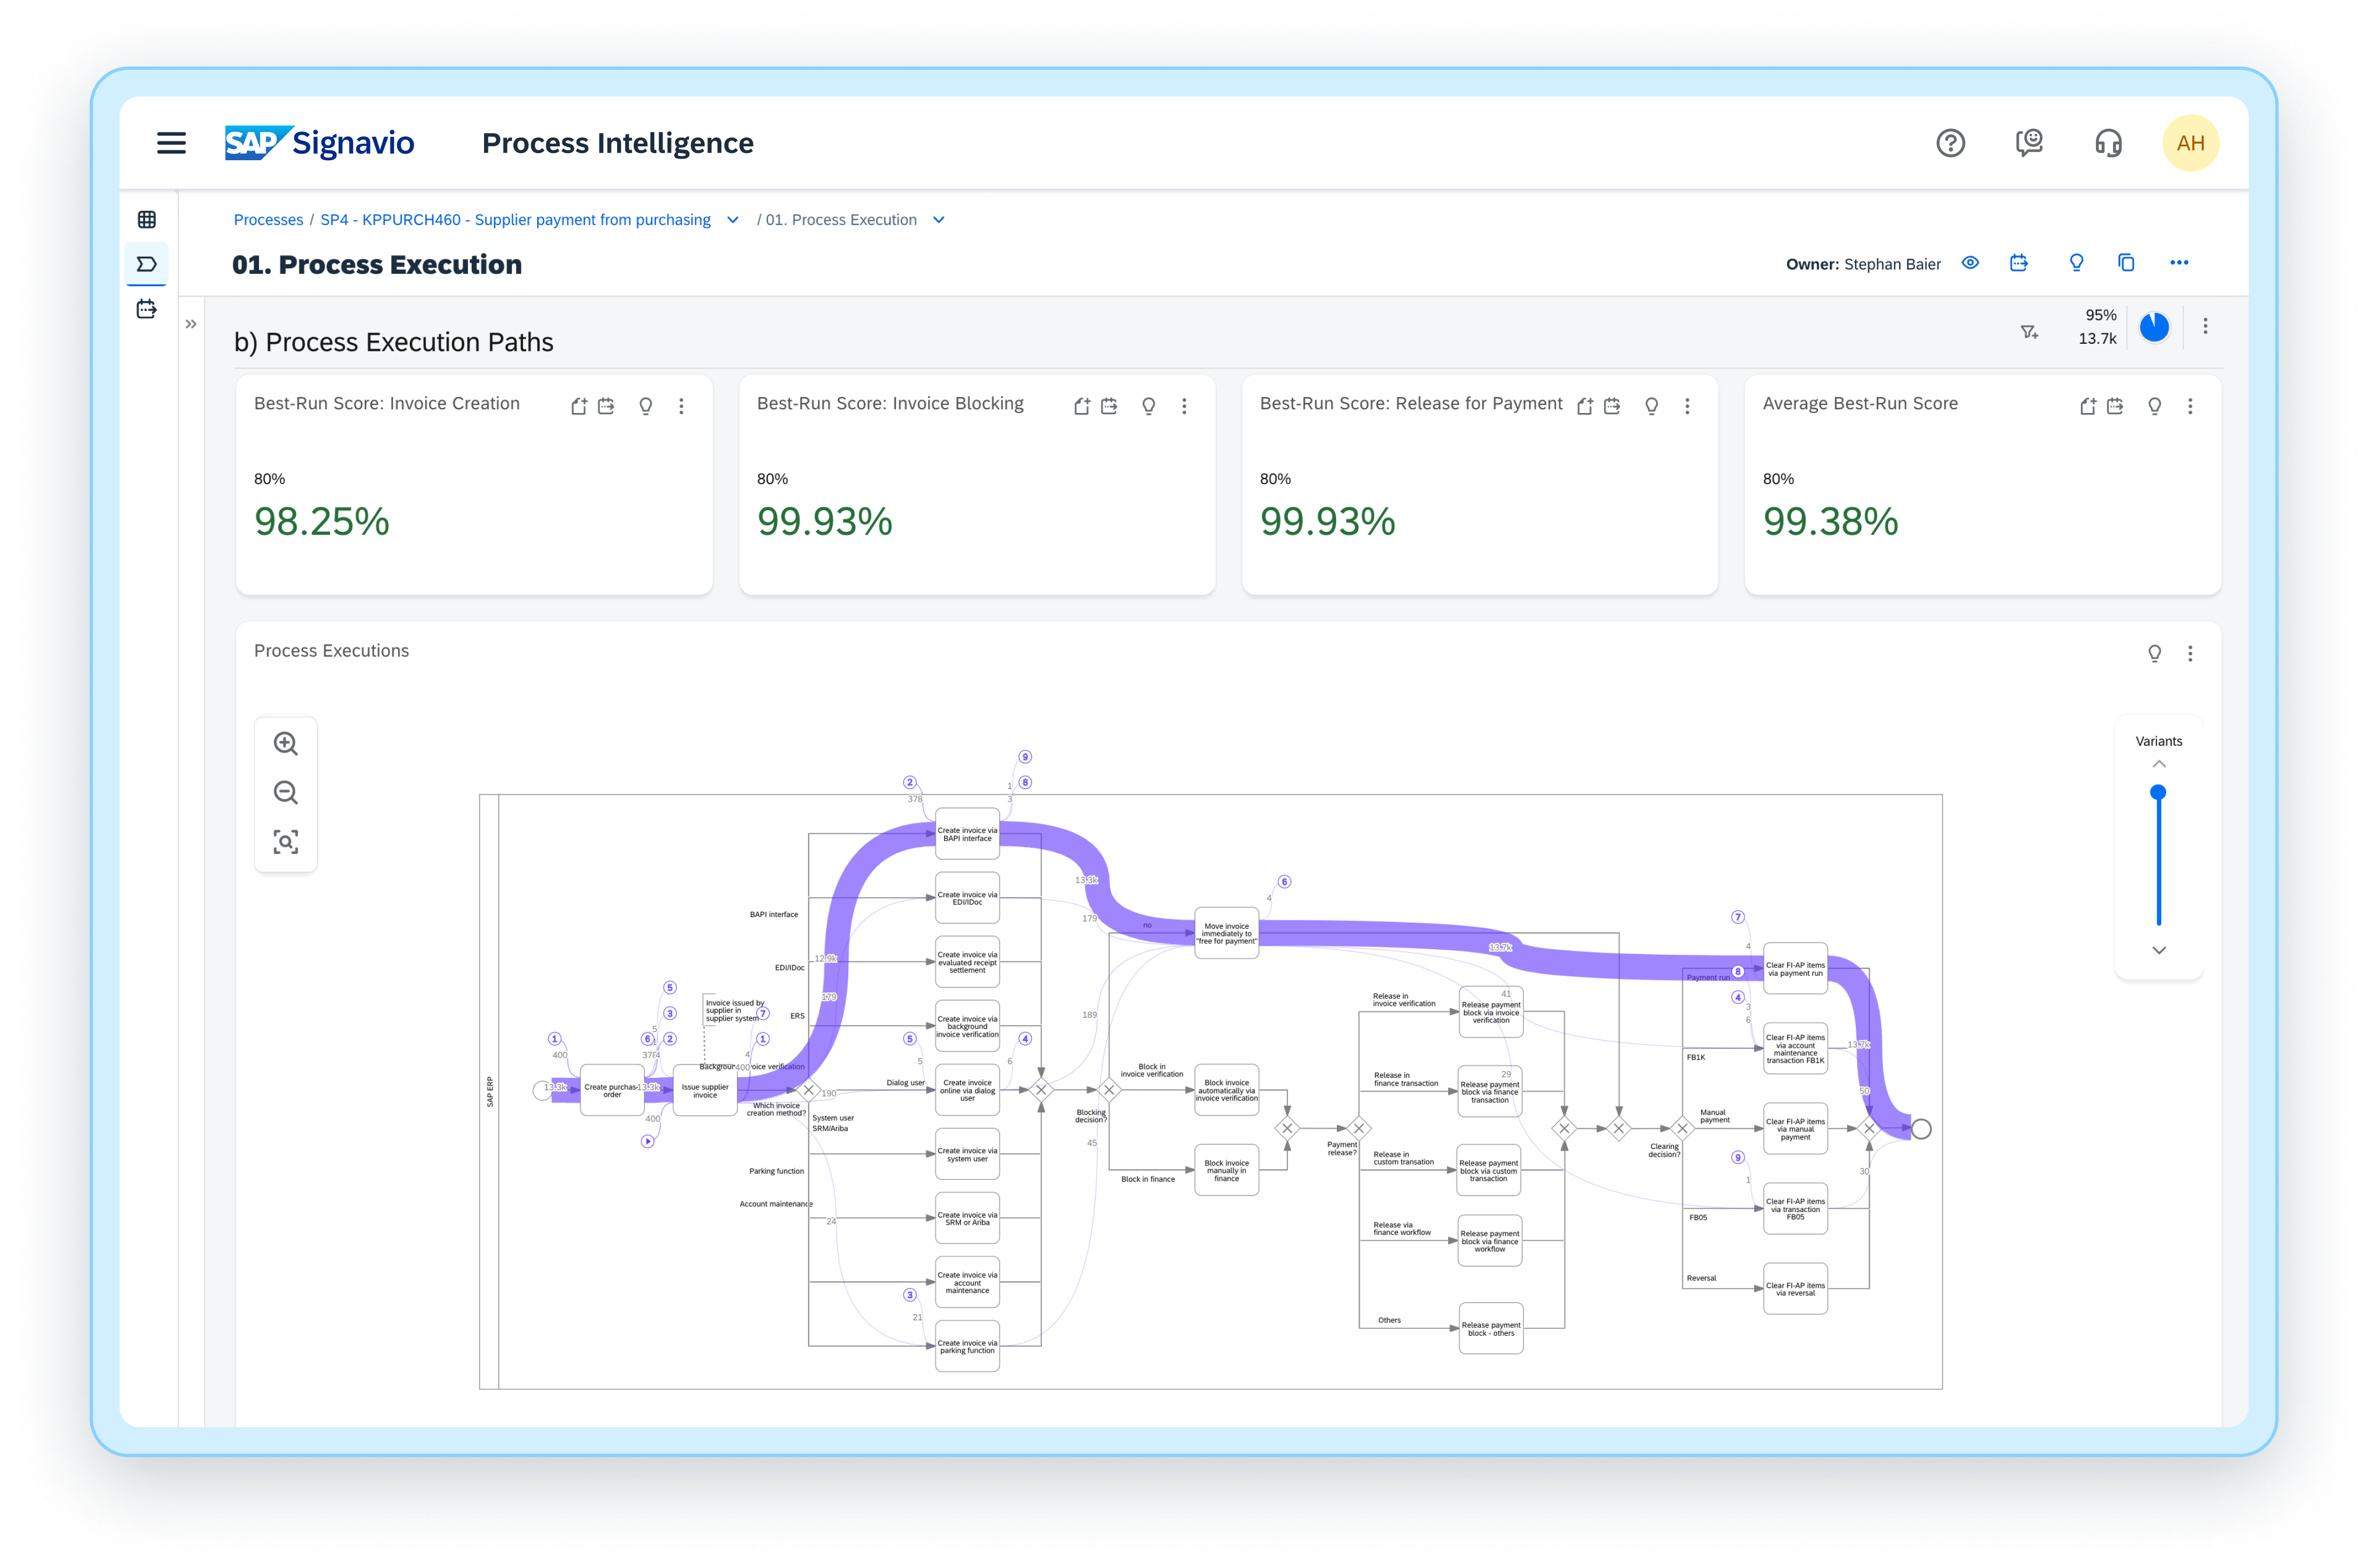This screenshot has width=2367, height=1568.
Task: Open the chevron next to 01. Process Execution breadcrumb
Action: [938, 219]
